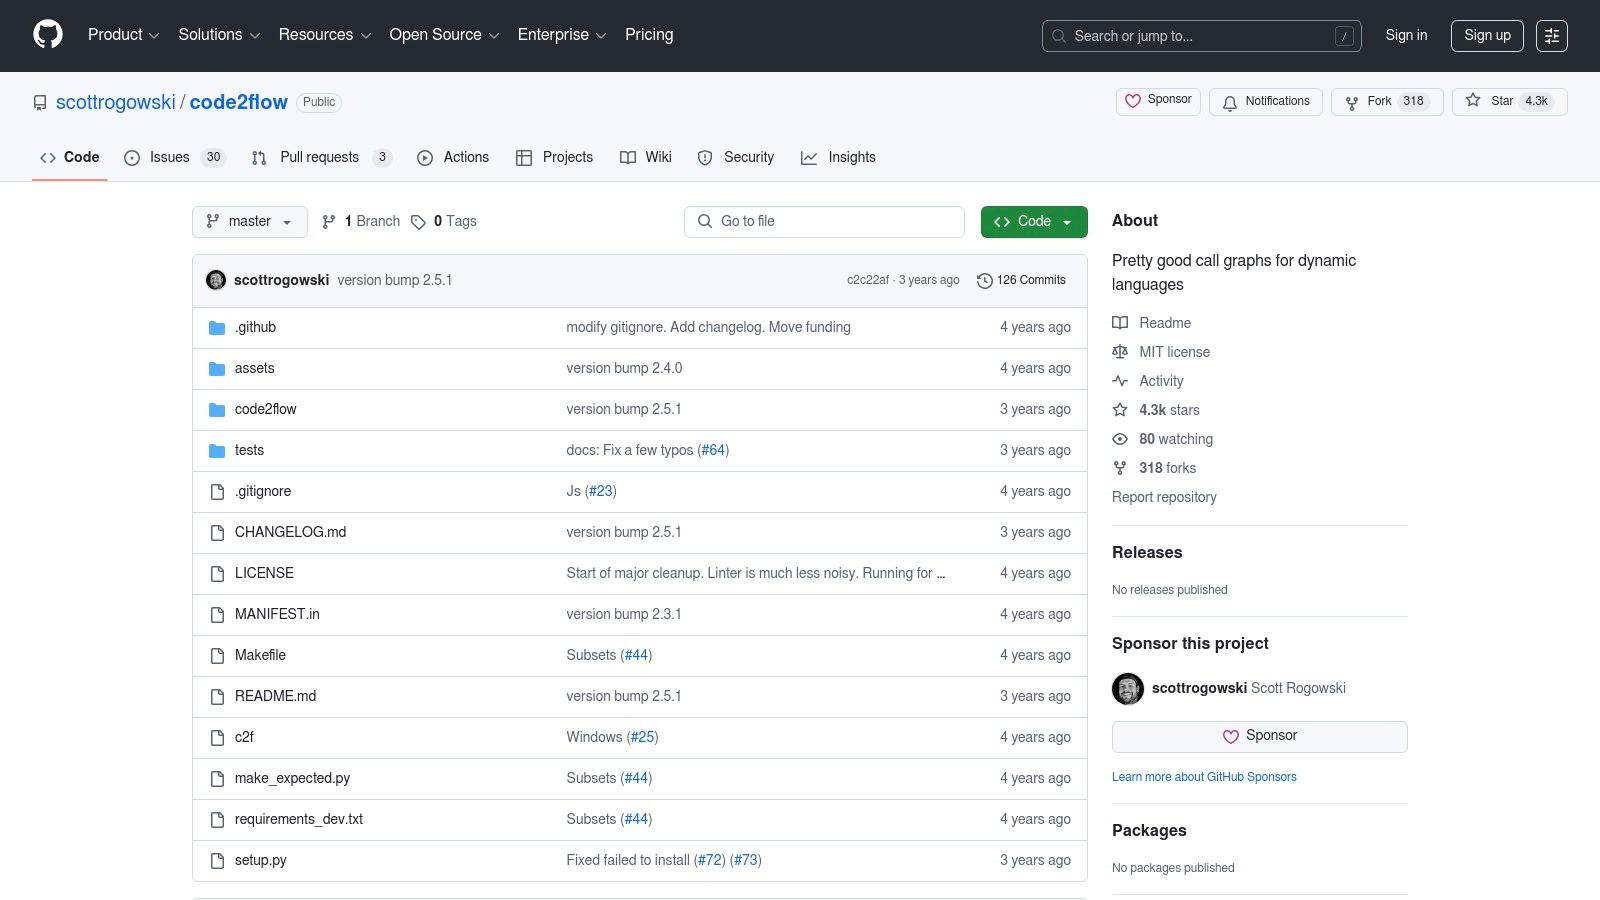Click the Notifications button

(1266, 102)
